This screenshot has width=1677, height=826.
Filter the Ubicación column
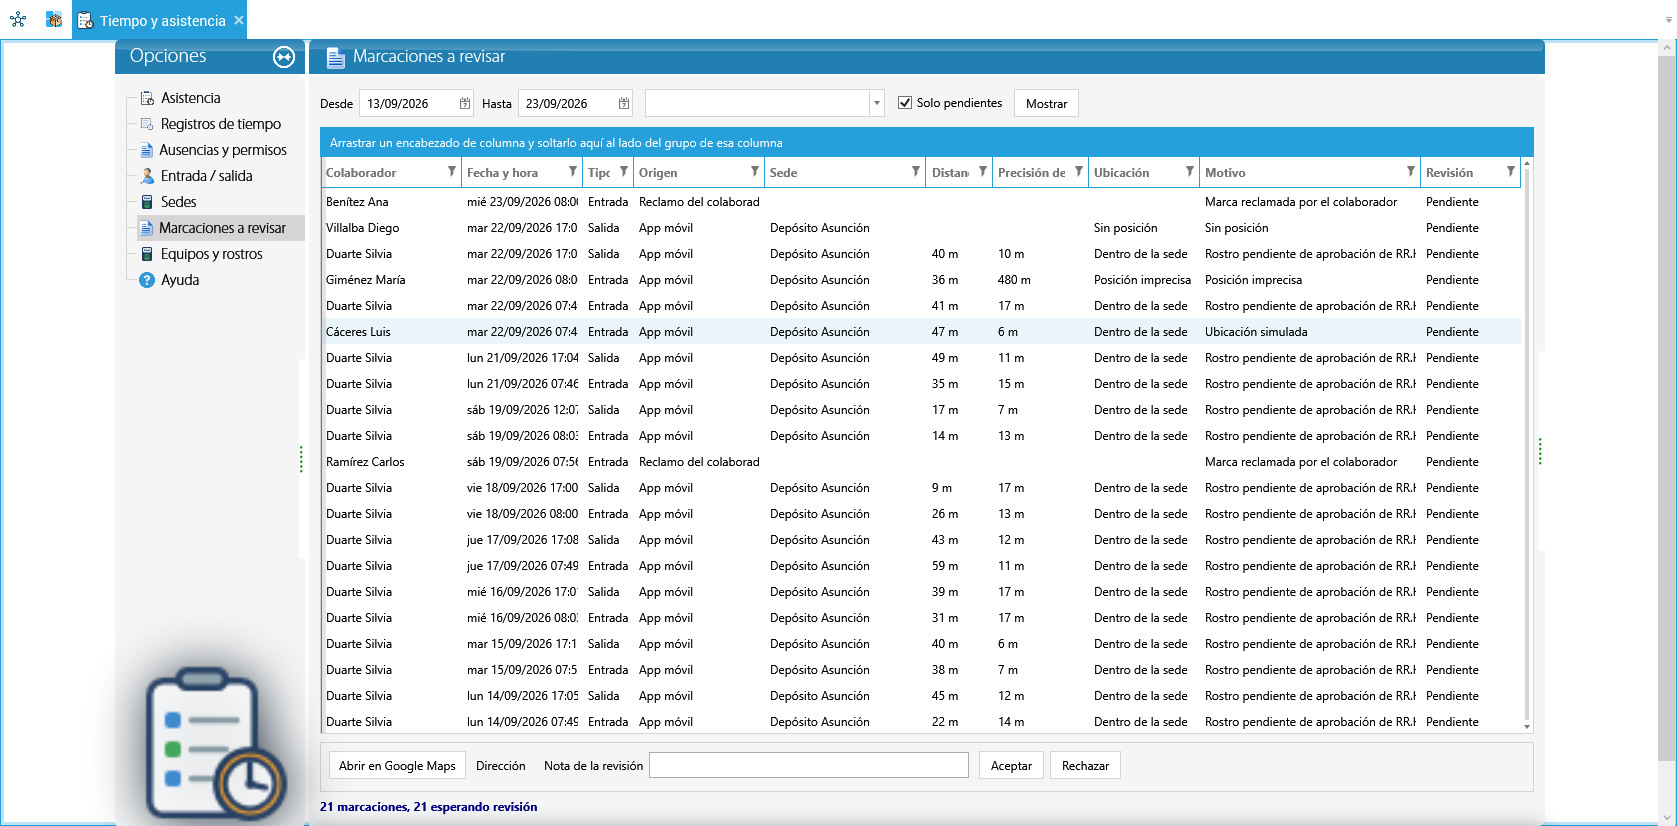[1190, 172]
